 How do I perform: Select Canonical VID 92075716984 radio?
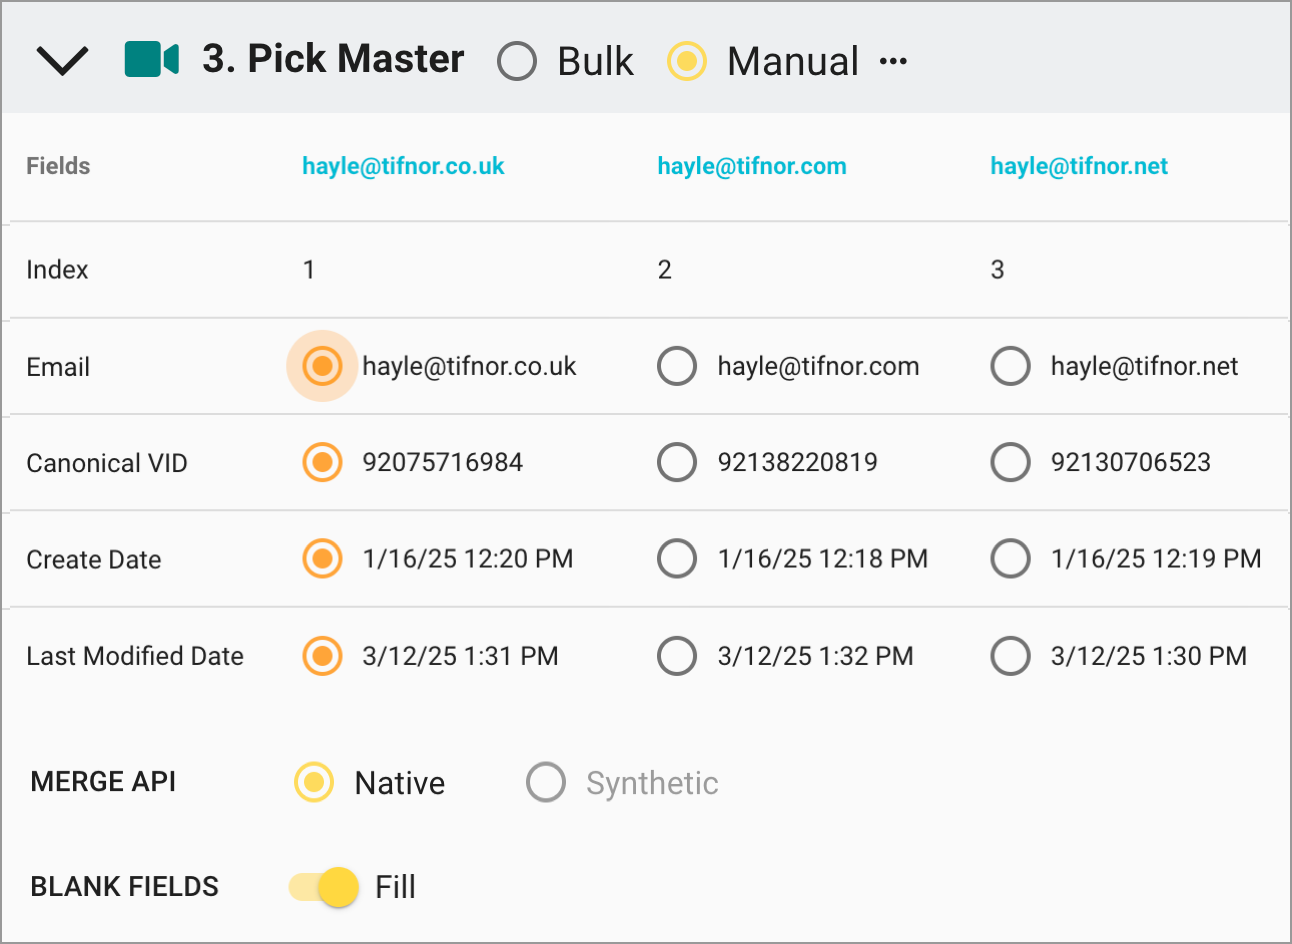322,462
